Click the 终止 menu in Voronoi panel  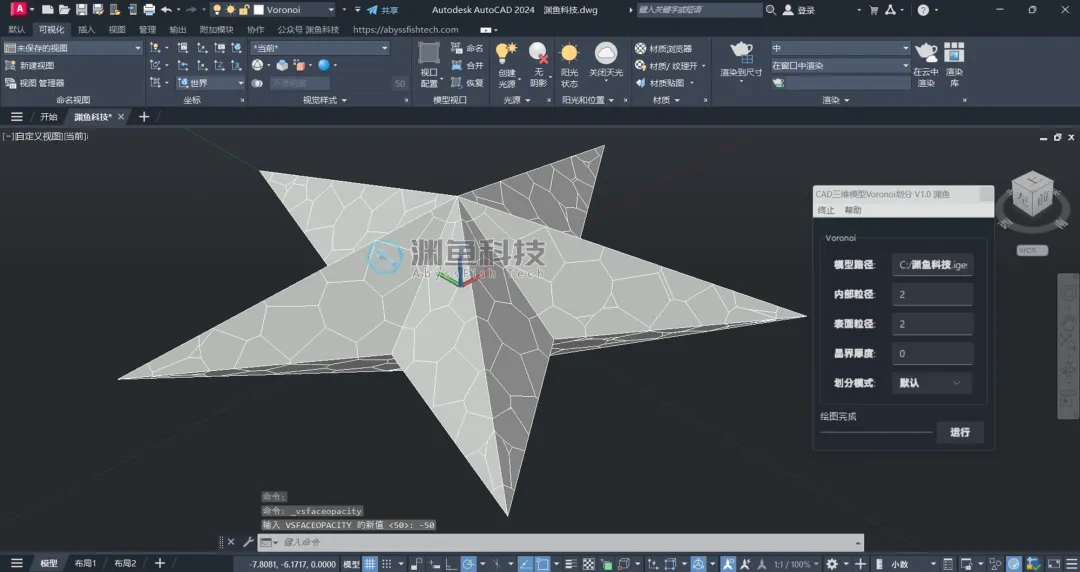825,210
